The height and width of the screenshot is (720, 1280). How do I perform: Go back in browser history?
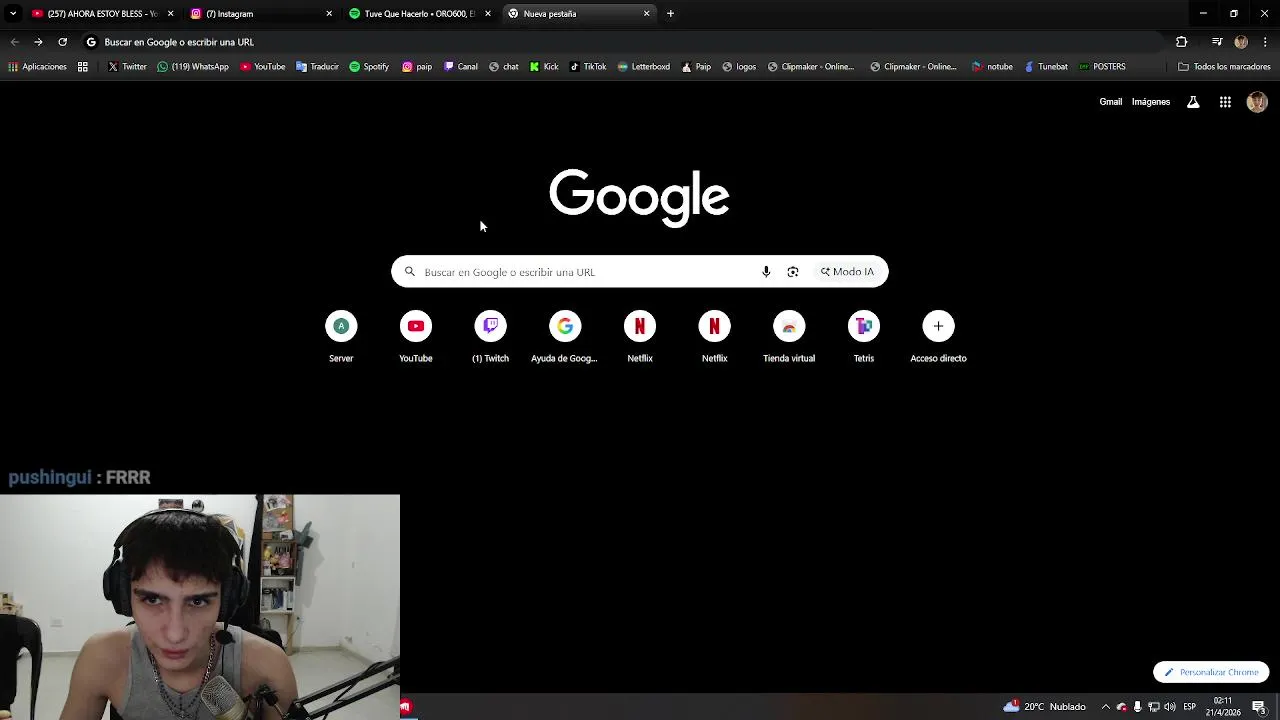click(14, 42)
